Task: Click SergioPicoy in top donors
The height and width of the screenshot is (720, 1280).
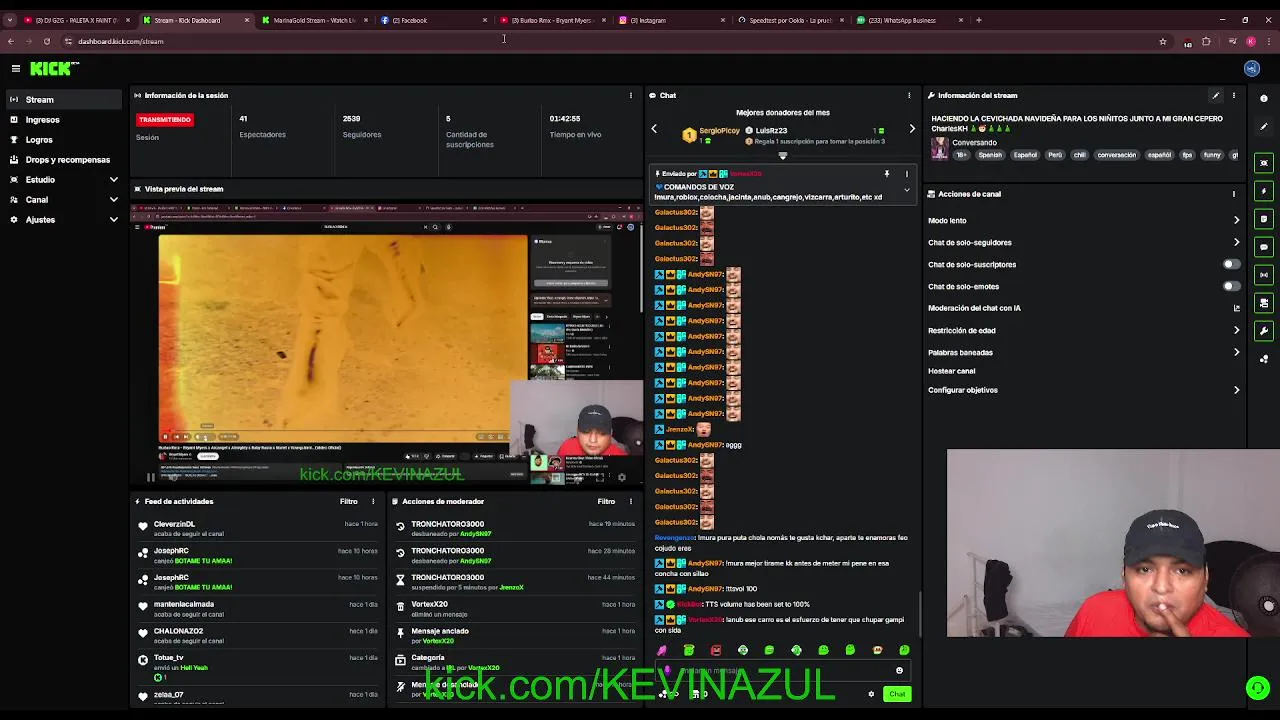Action: coord(719,131)
